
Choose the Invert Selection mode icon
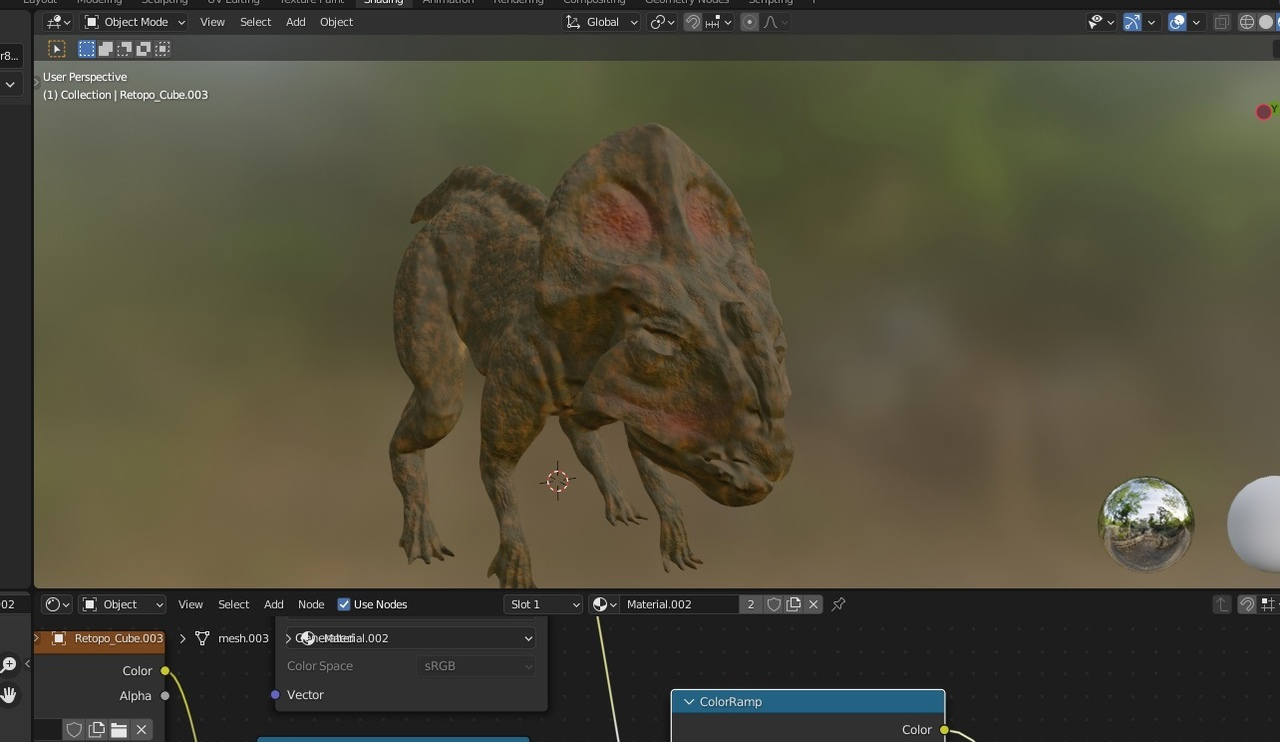tap(143, 48)
